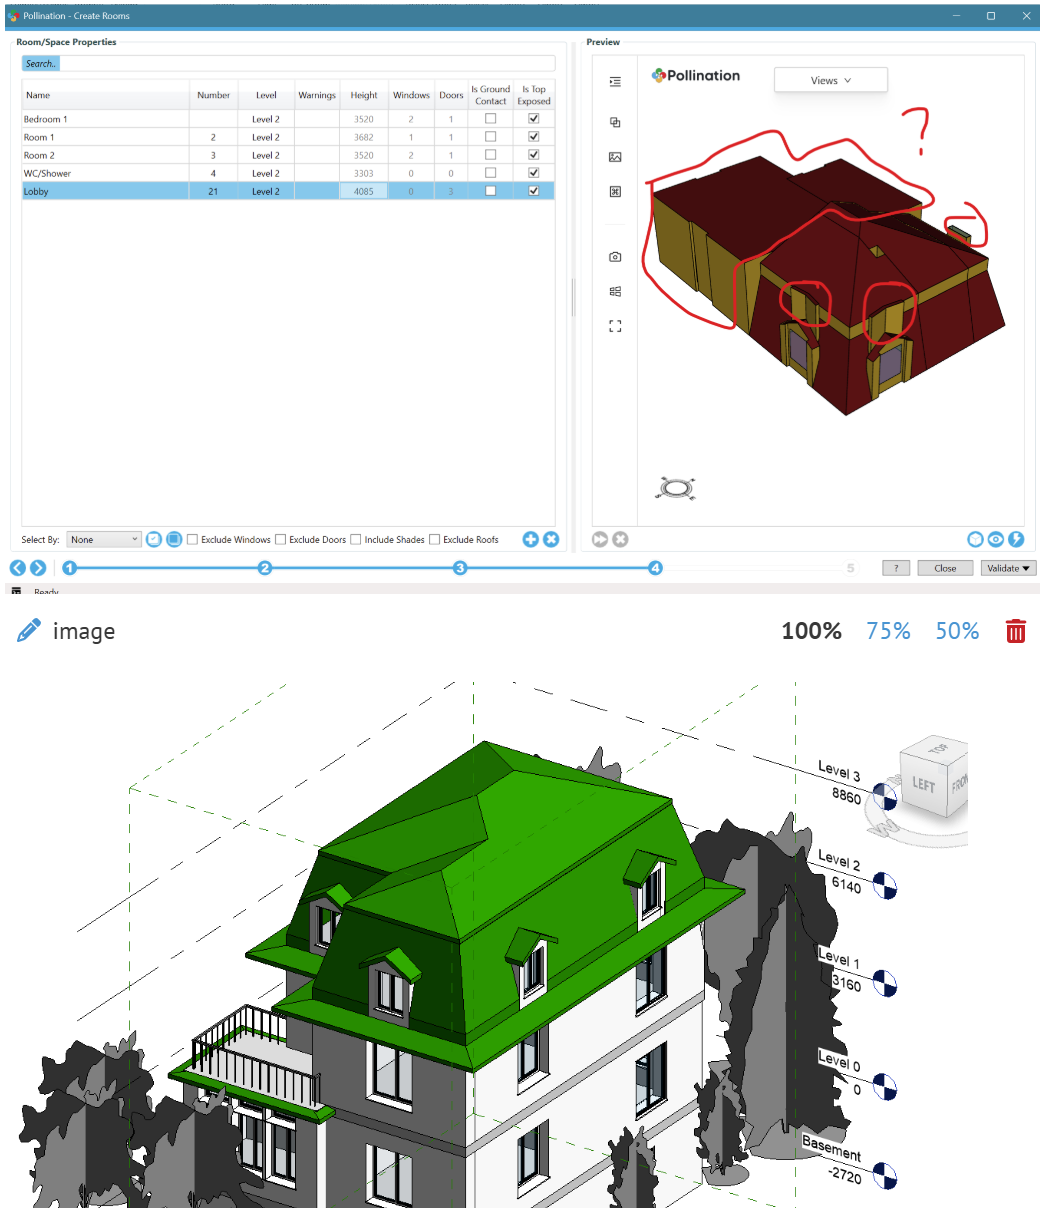Click the top list-panel icon in preview sidebar

[x=615, y=82]
